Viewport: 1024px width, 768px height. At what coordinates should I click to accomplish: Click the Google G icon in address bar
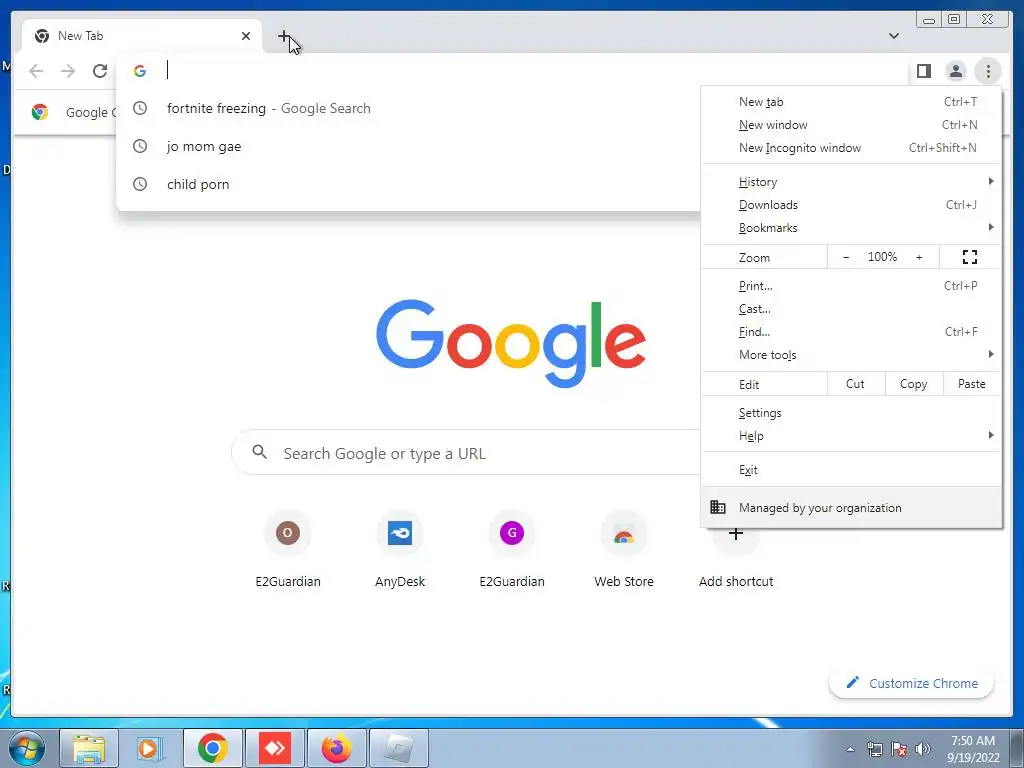[x=140, y=71]
